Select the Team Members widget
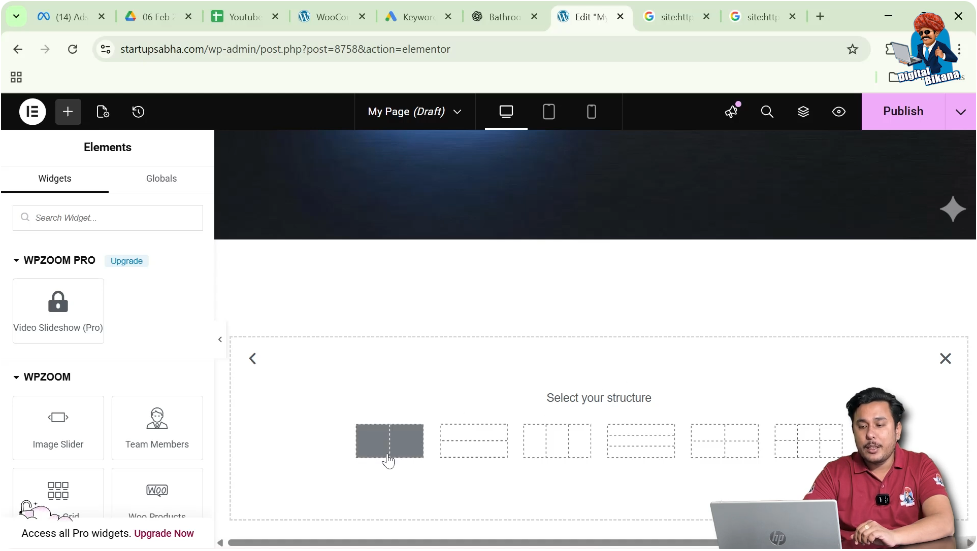The image size is (977, 551). point(157,428)
